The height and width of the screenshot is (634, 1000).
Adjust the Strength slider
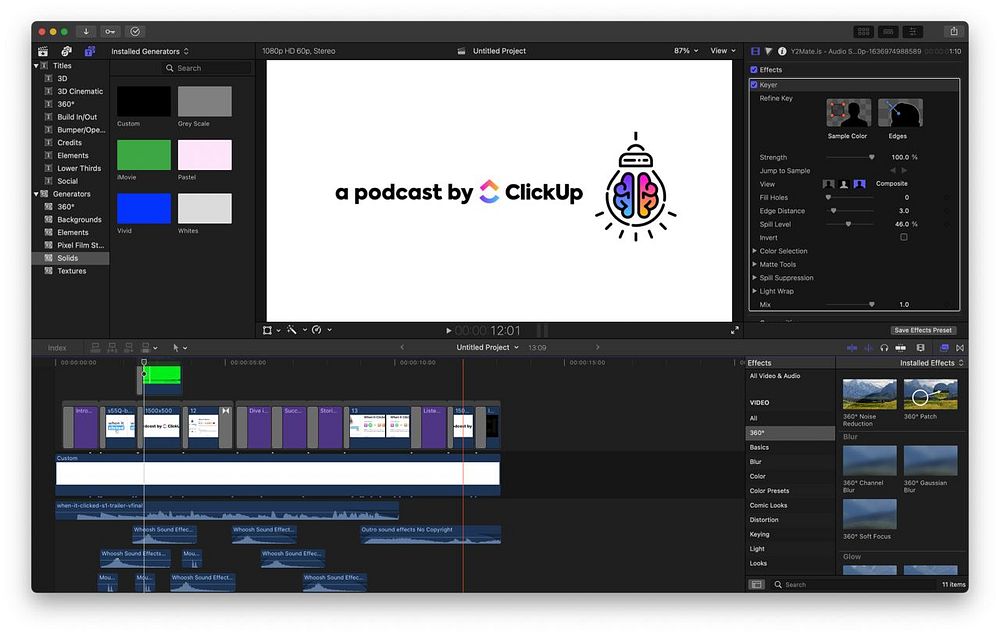851,158
